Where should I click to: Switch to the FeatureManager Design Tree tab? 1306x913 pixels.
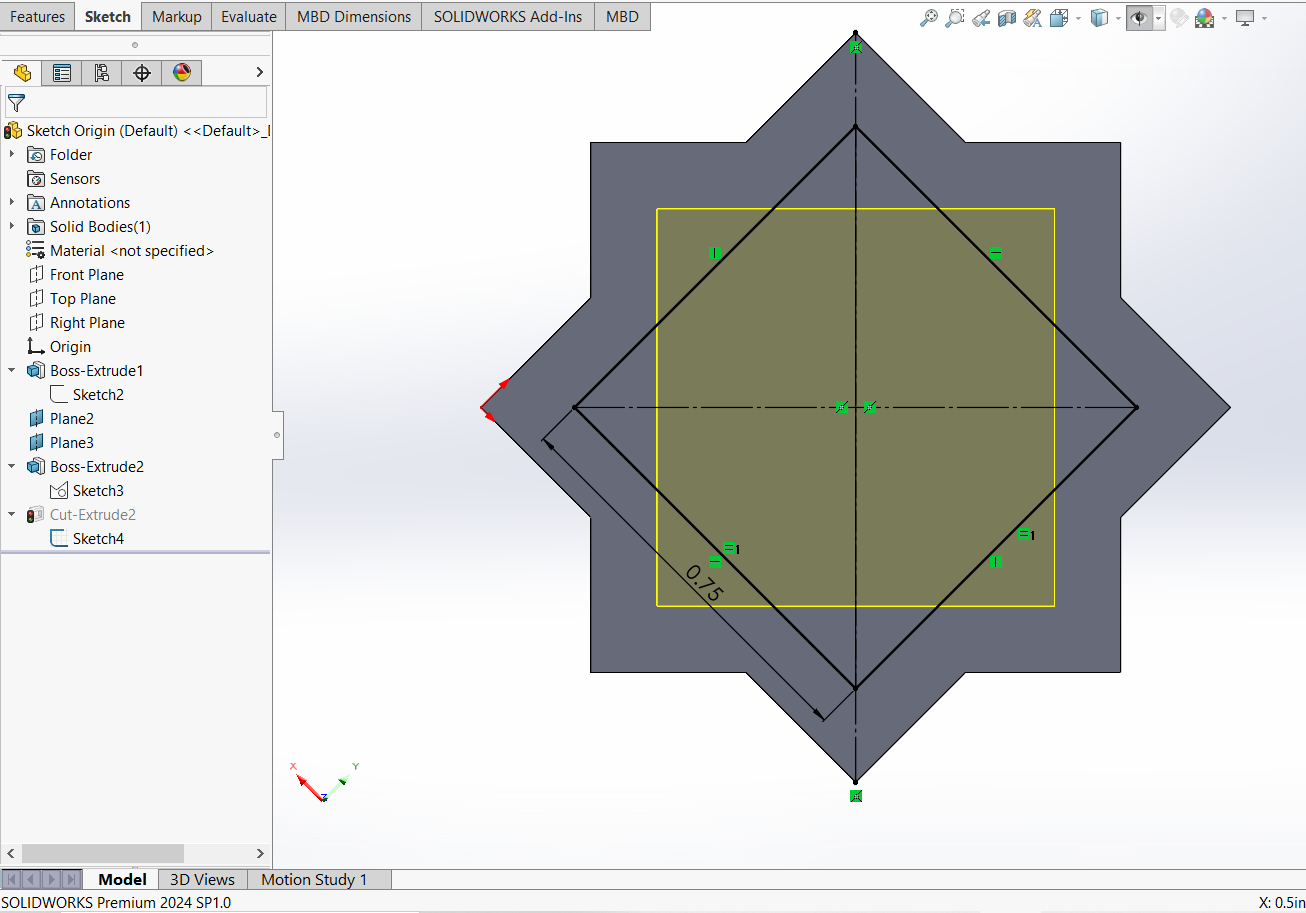[22, 72]
